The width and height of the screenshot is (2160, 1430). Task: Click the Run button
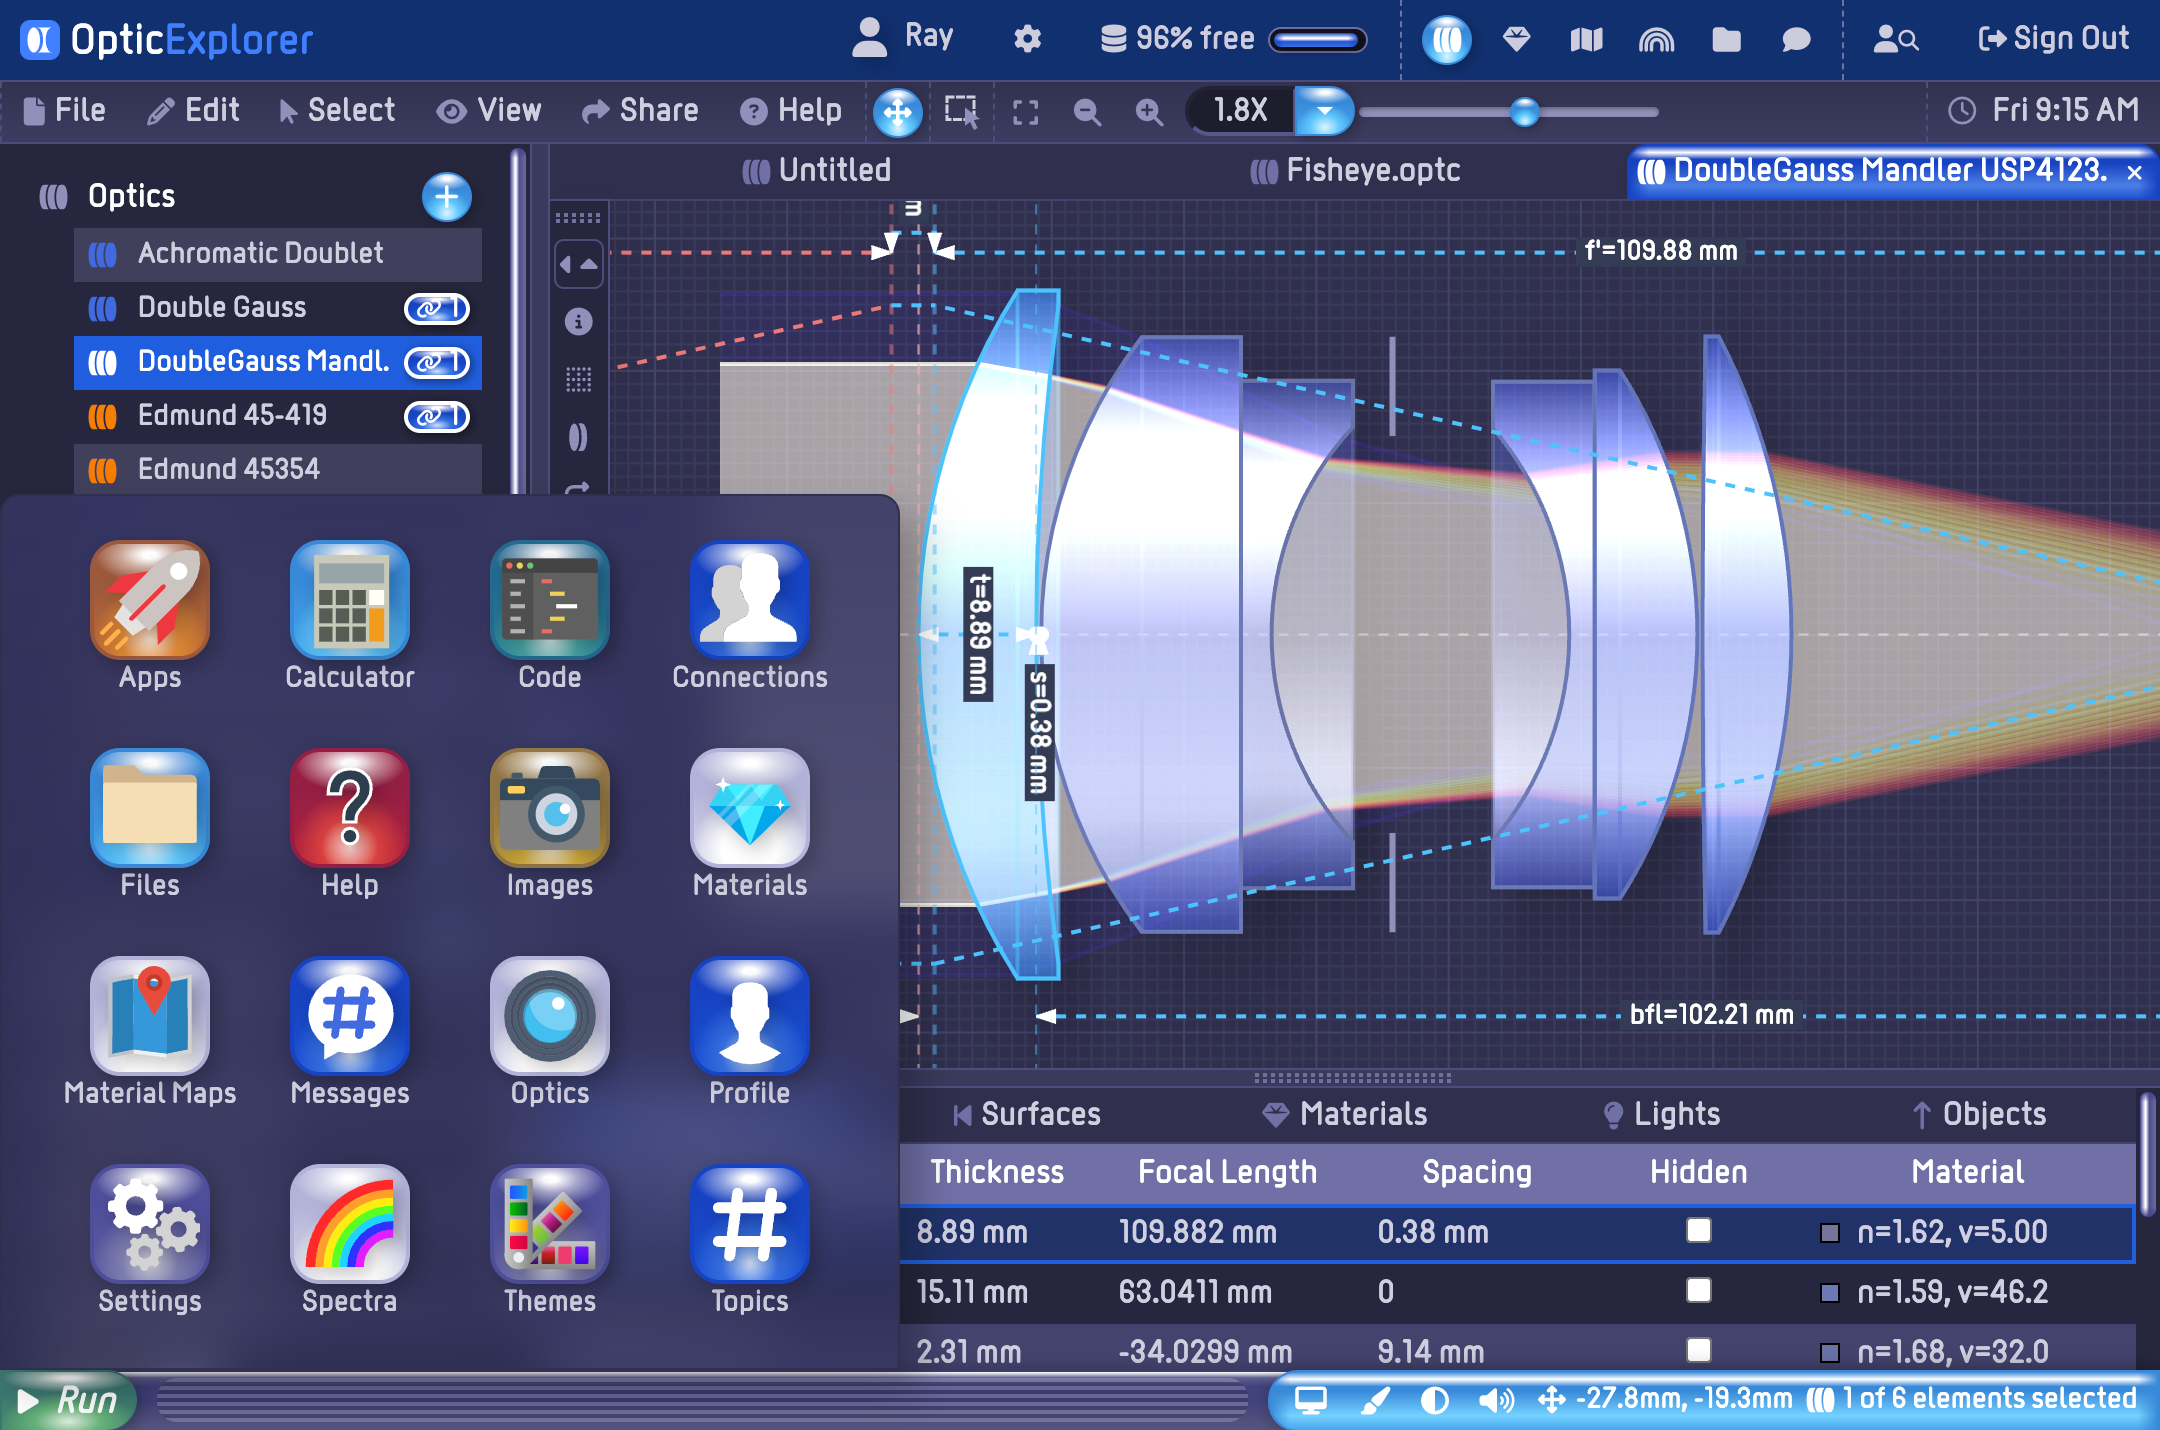click(68, 1400)
